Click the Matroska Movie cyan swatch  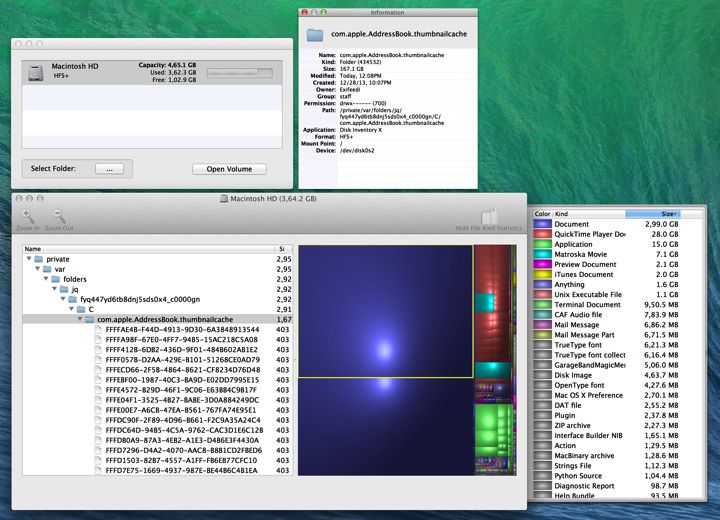(542, 254)
